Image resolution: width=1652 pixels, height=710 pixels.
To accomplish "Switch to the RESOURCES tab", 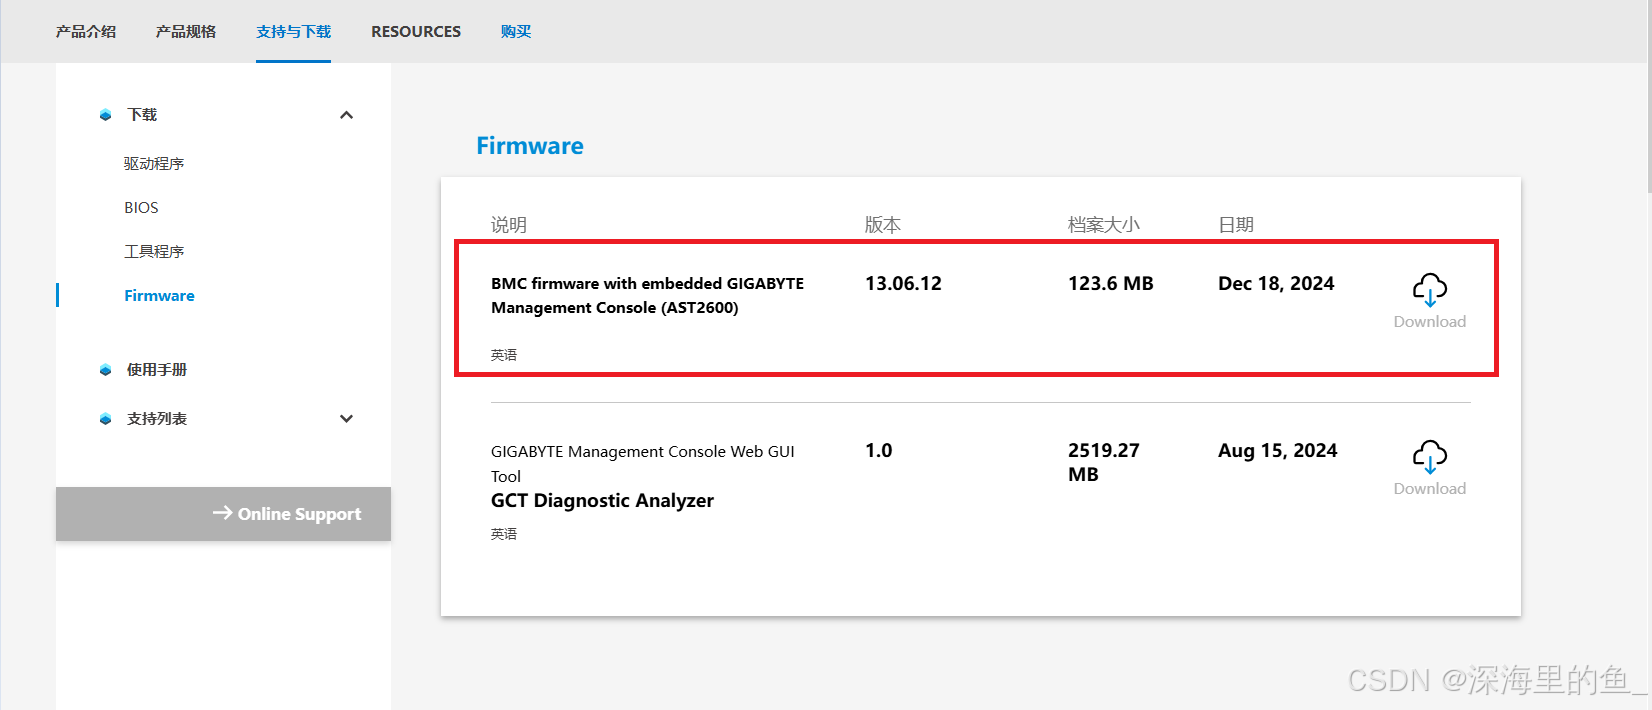I will (416, 32).
